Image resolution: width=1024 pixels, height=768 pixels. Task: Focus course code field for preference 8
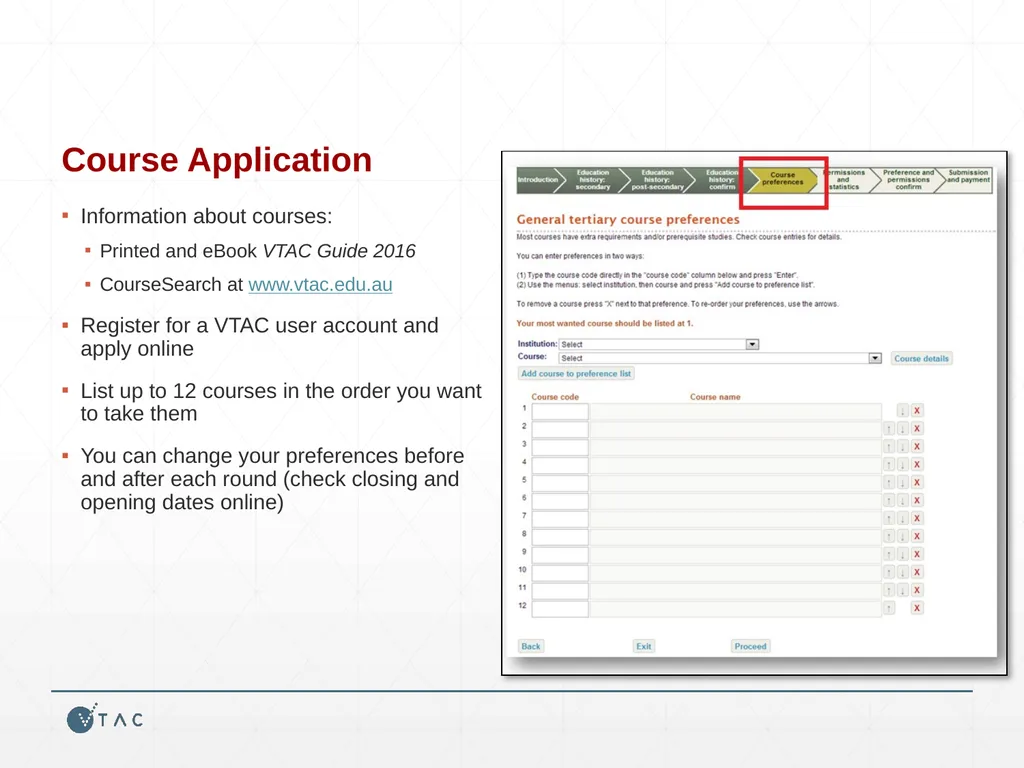(560, 537)
